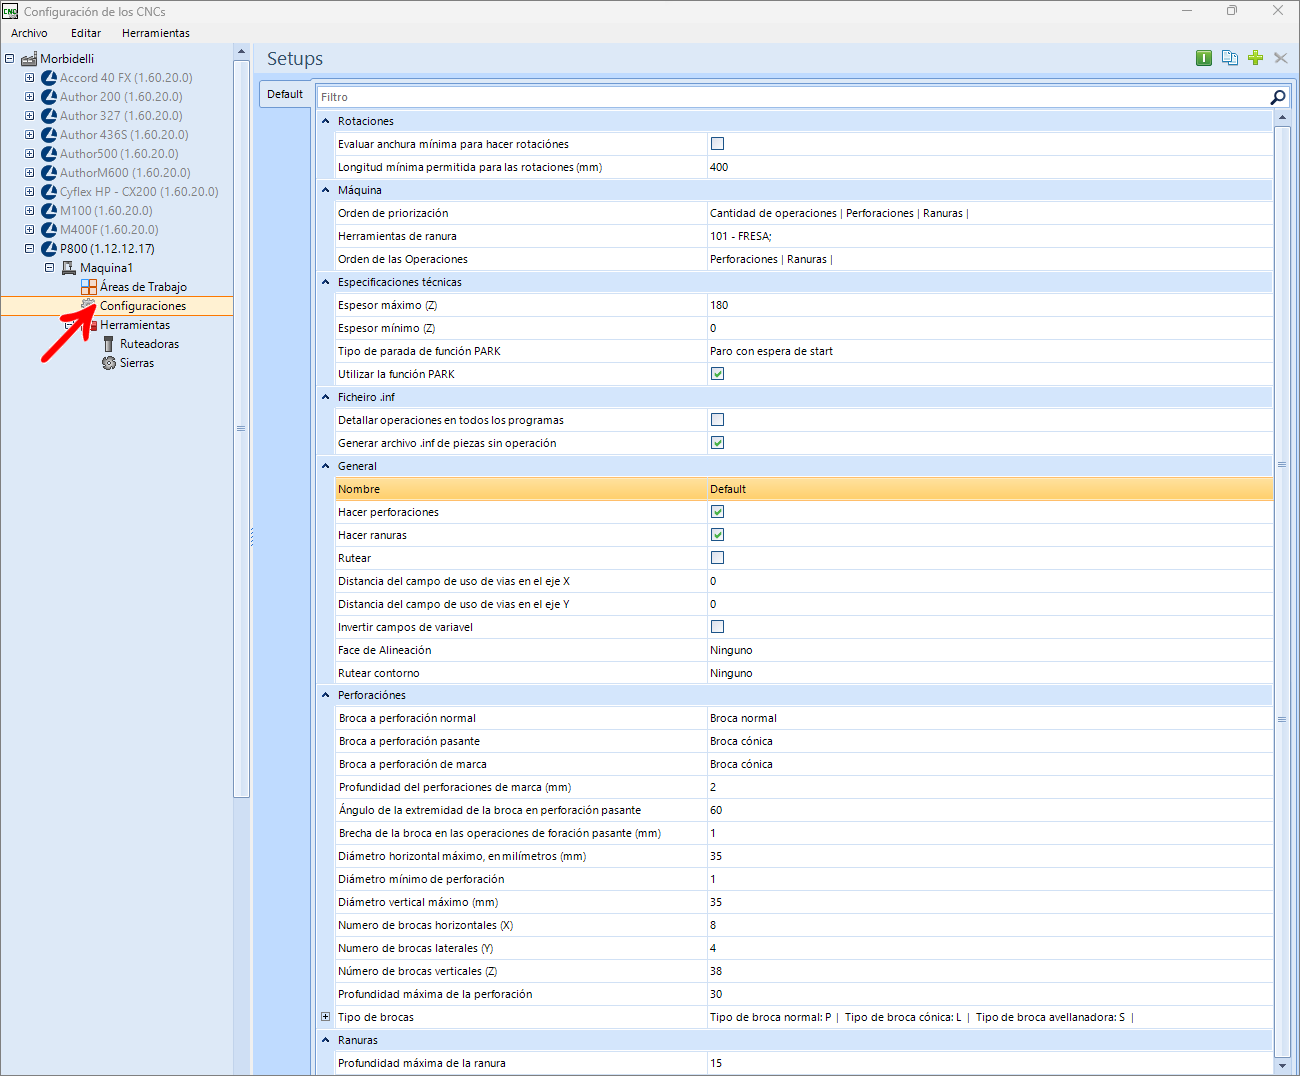
Task: Click the settings list scroll up arrow
Action: (x=1283, y=118)
